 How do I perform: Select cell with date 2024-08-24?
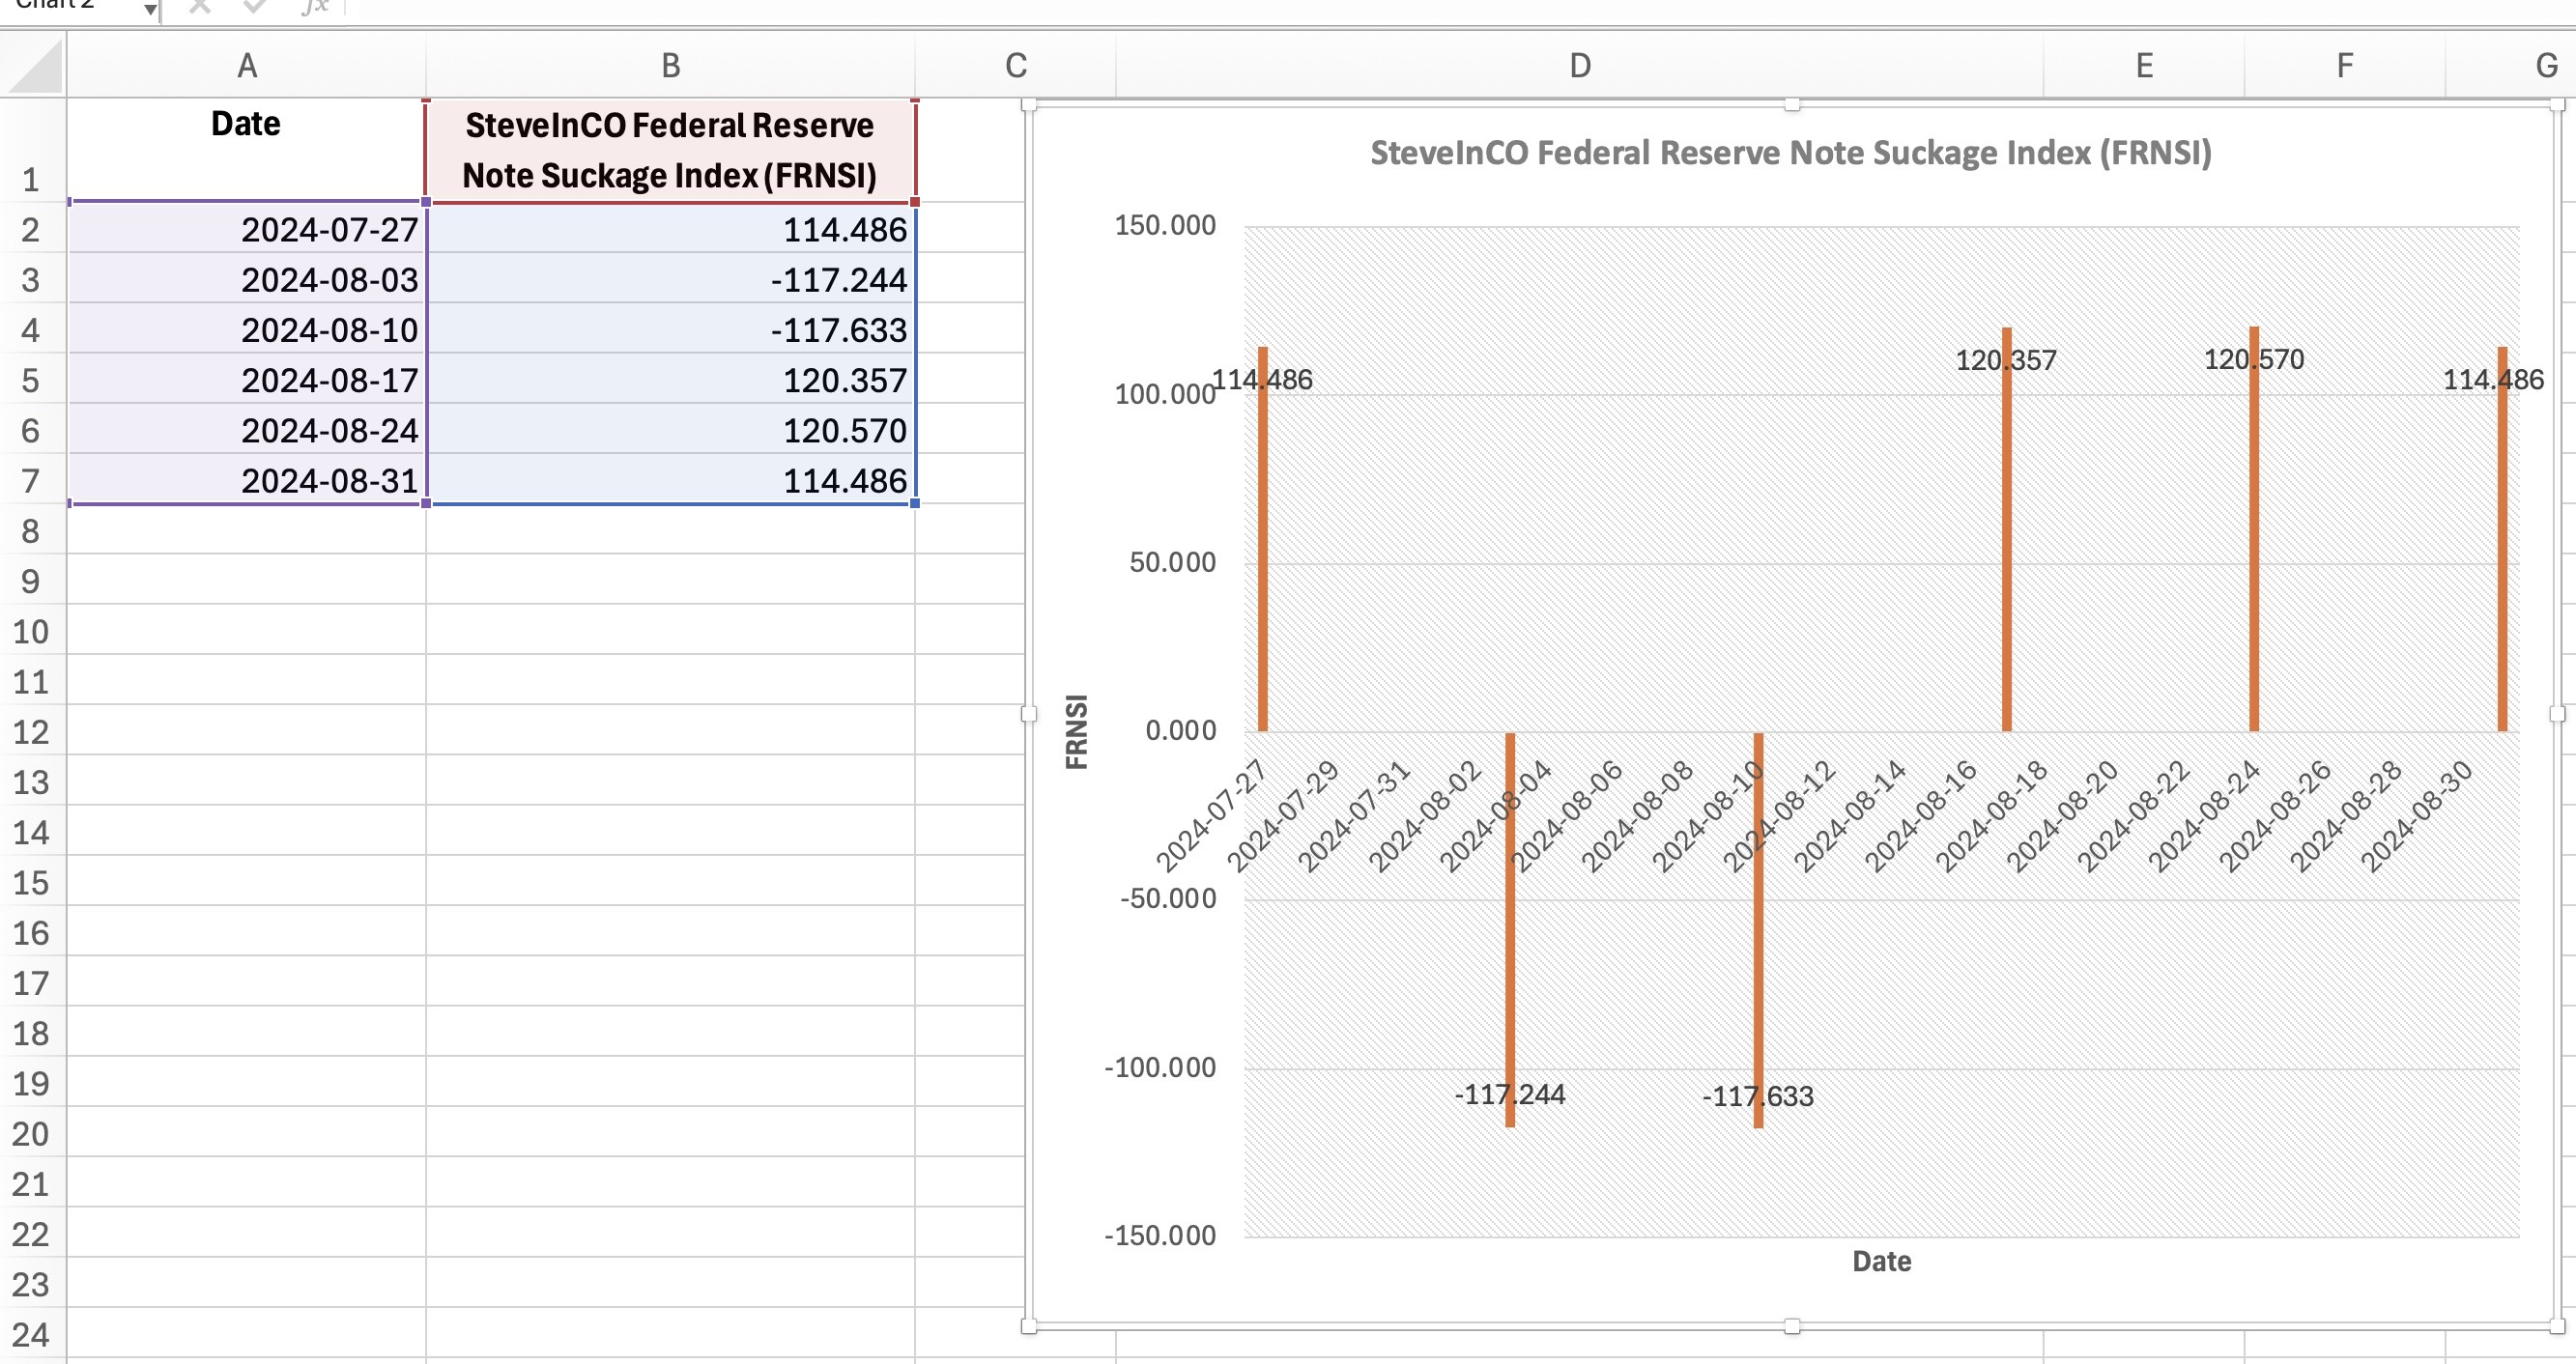coord(246,430)
